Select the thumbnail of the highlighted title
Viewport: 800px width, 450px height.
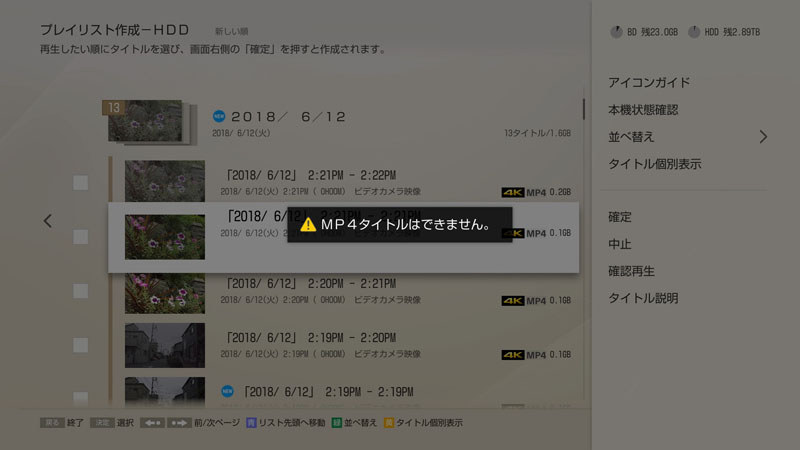click(x=165, y=237)
